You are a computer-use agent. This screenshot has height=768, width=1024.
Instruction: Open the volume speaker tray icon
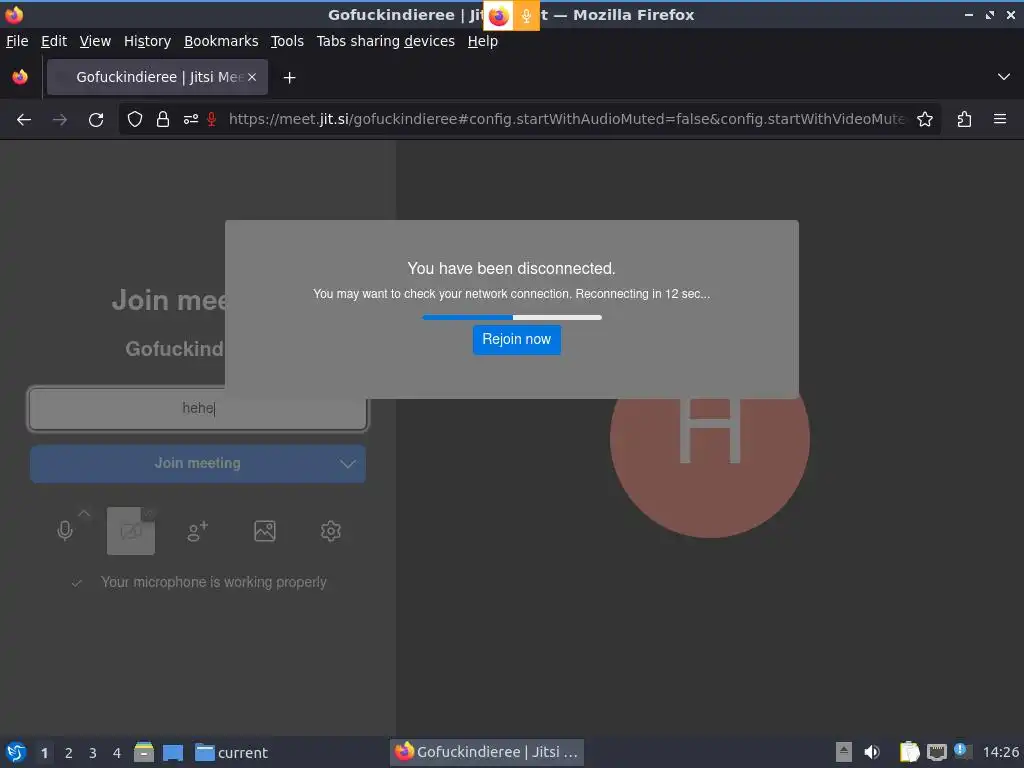(872, 752)
